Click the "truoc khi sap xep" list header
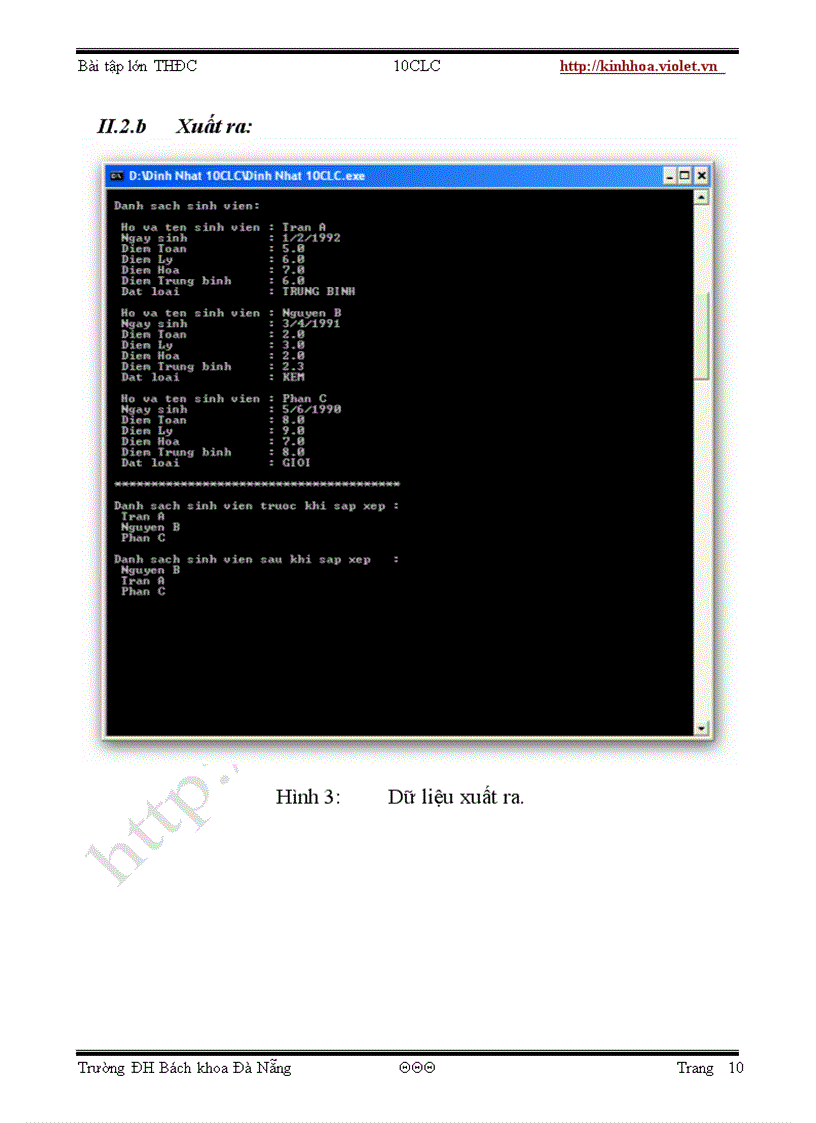The image size is (816, 1123). pyautogui.click(x=256, y=506)
